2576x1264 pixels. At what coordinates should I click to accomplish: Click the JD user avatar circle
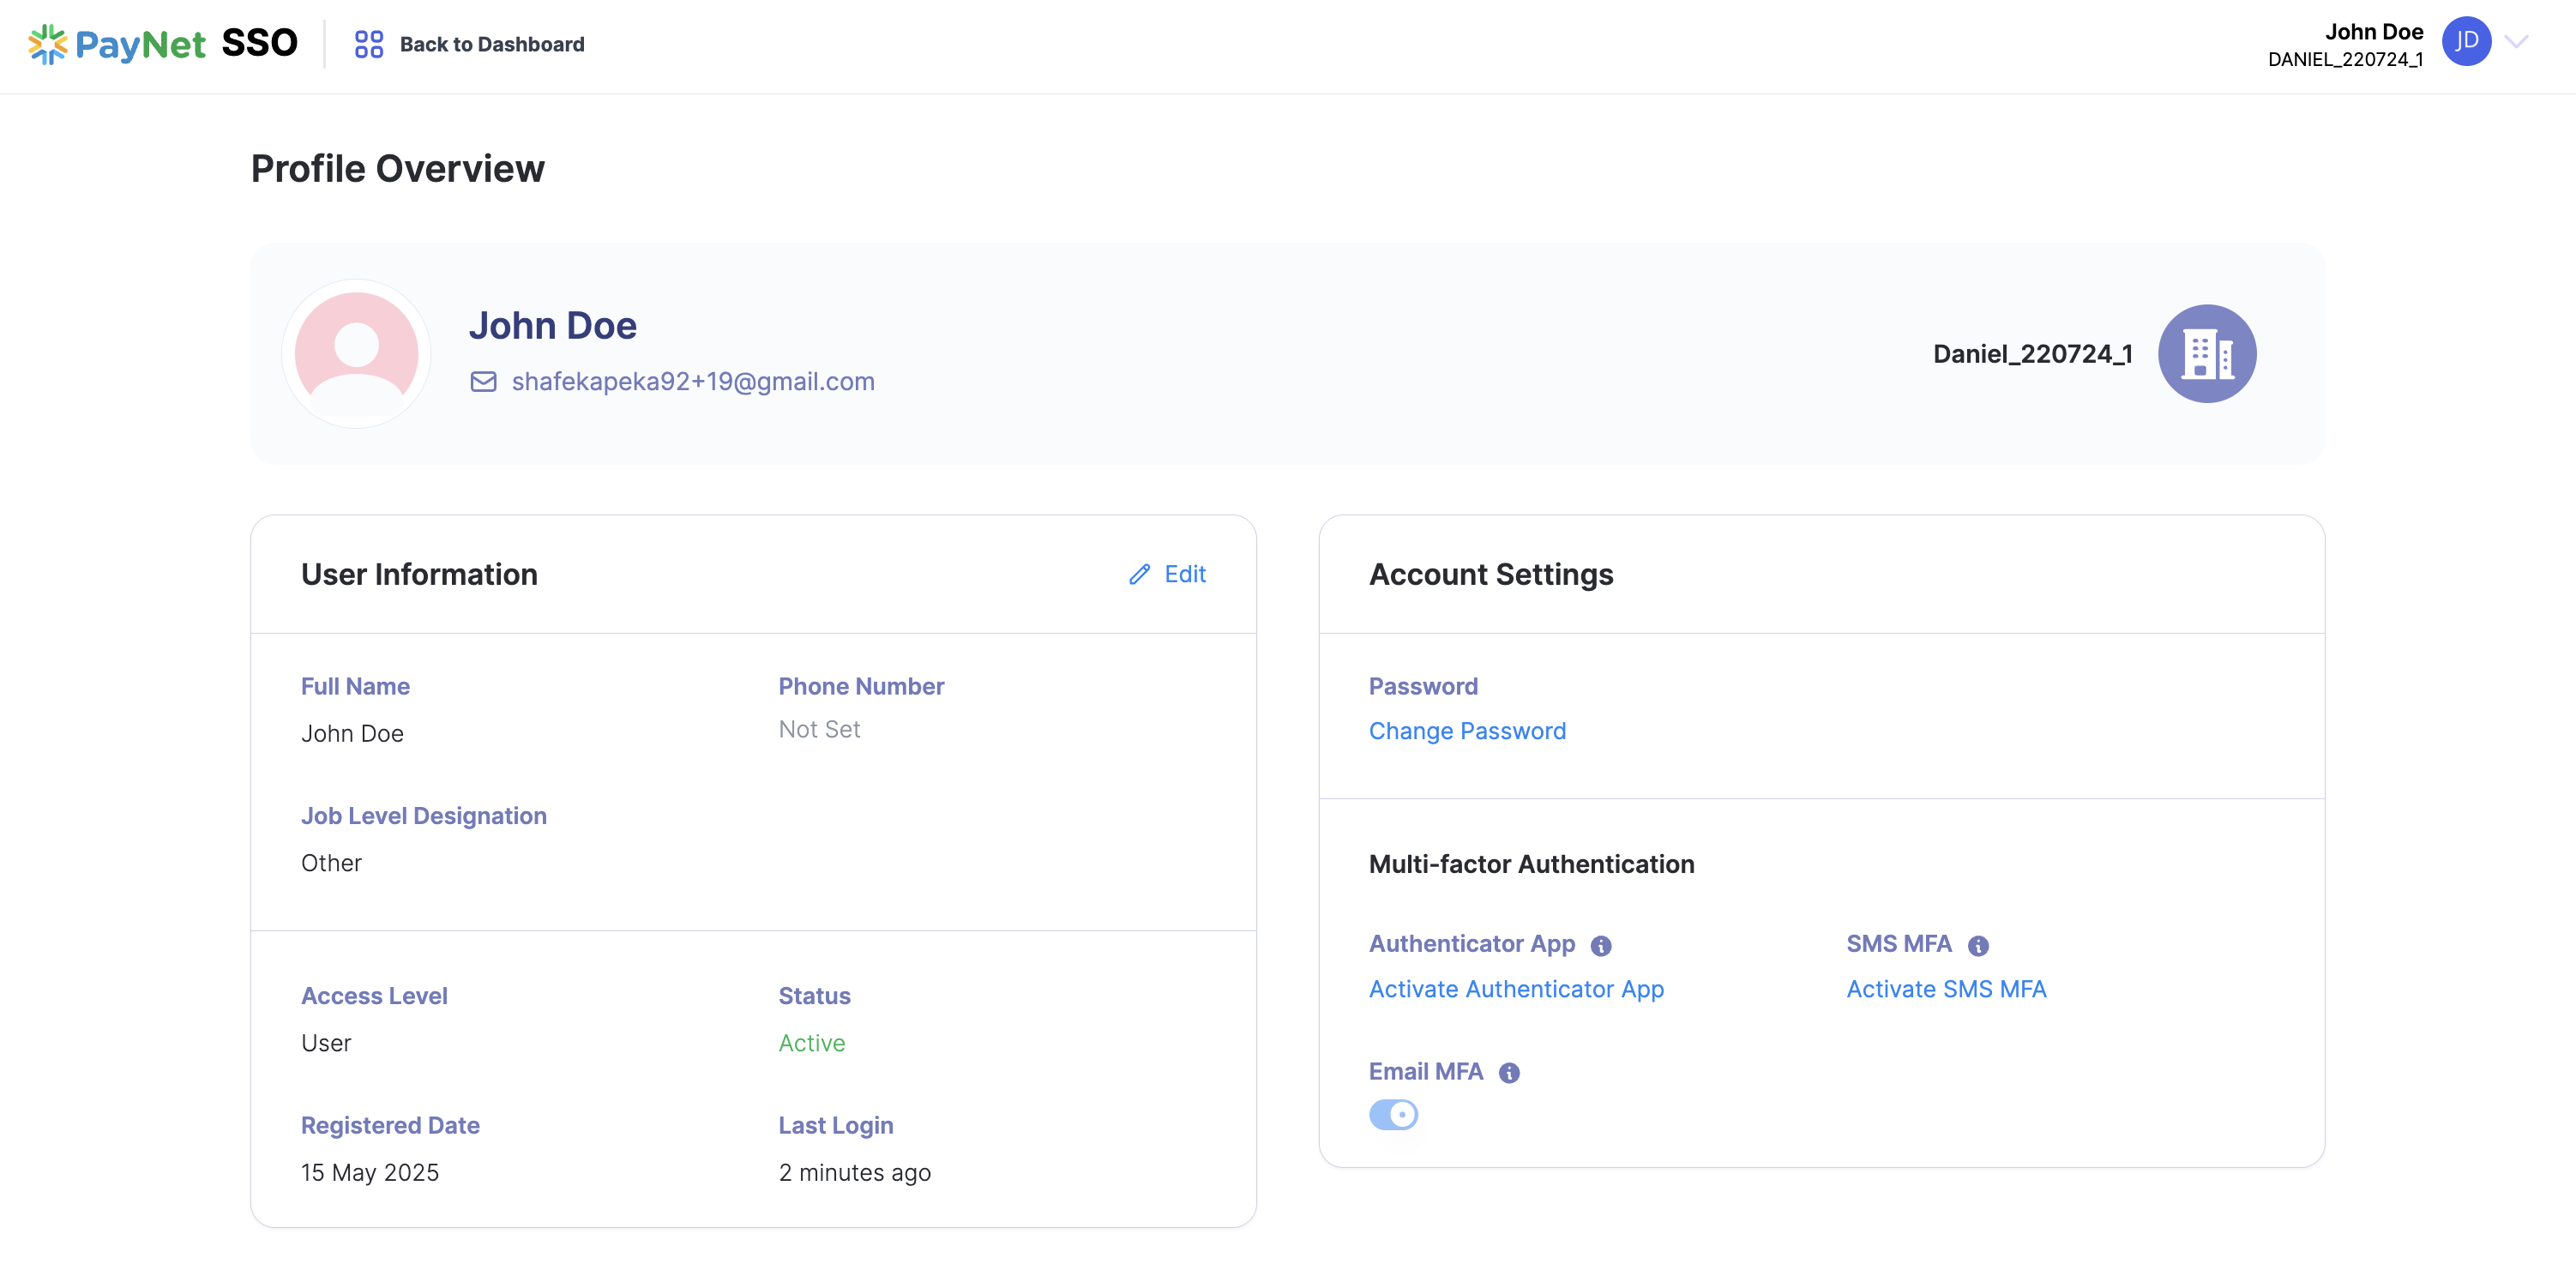point(2466,42)
